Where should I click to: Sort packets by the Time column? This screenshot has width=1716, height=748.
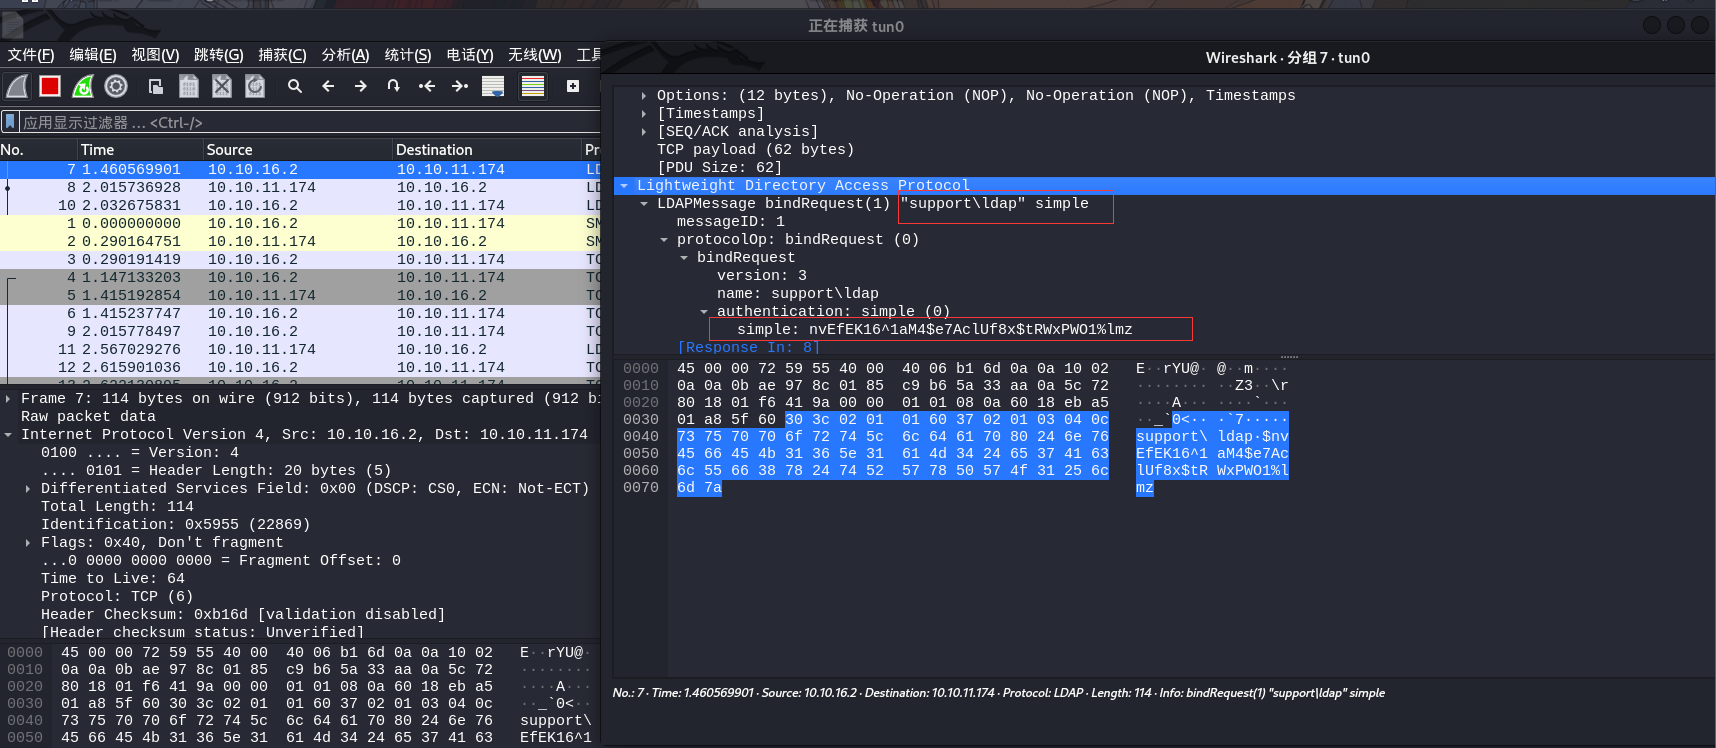pos(141,150)
